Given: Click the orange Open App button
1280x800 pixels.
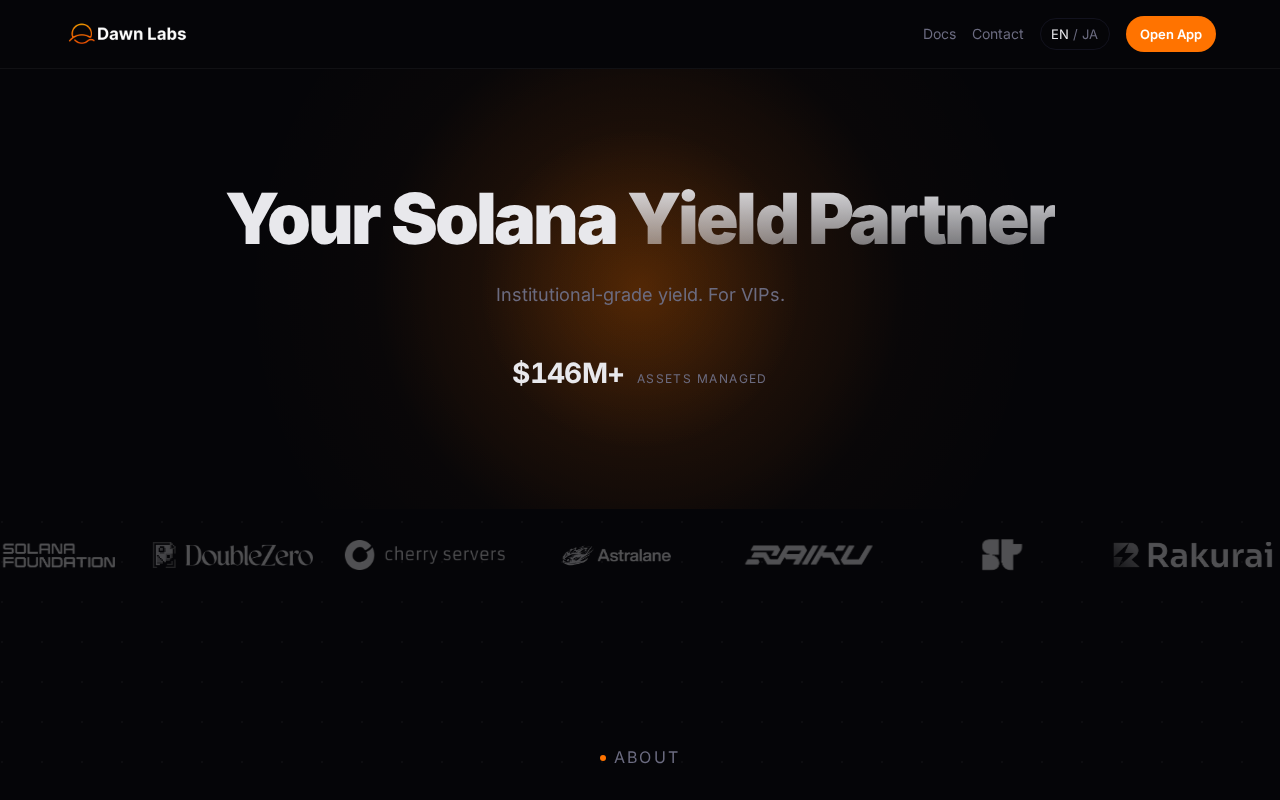Looking at the screenshot, I should (1171, 34).
